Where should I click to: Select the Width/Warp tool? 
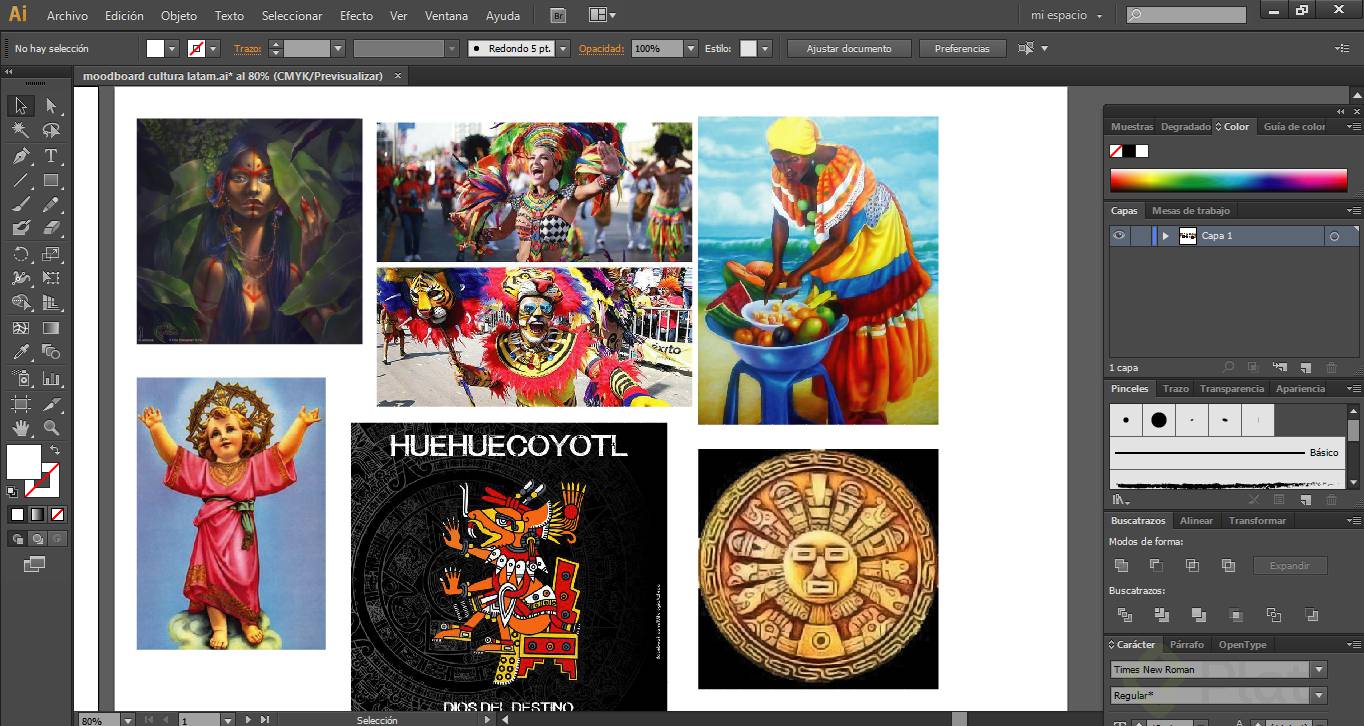click(20, 278)
